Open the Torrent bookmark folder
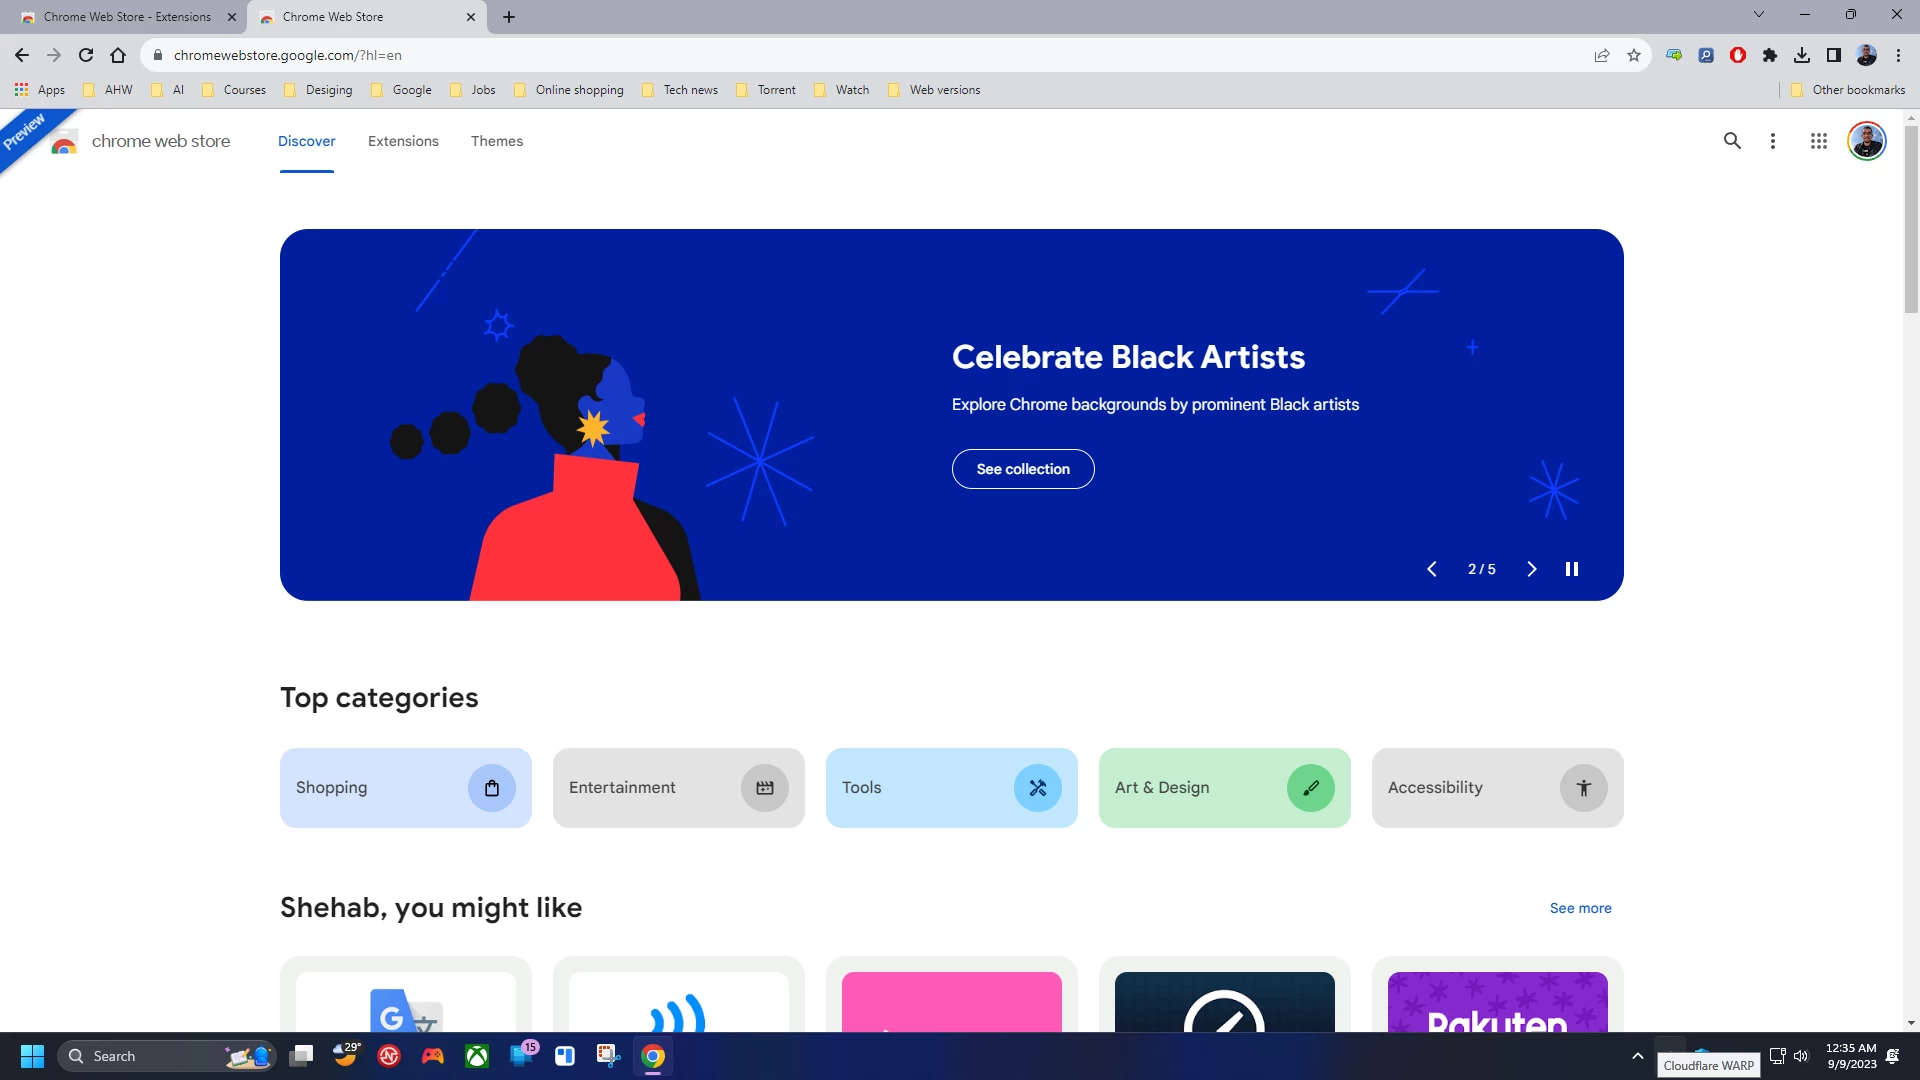Image resolution: width=1920 pixels, height=1080 pixels. coord(766,90)
